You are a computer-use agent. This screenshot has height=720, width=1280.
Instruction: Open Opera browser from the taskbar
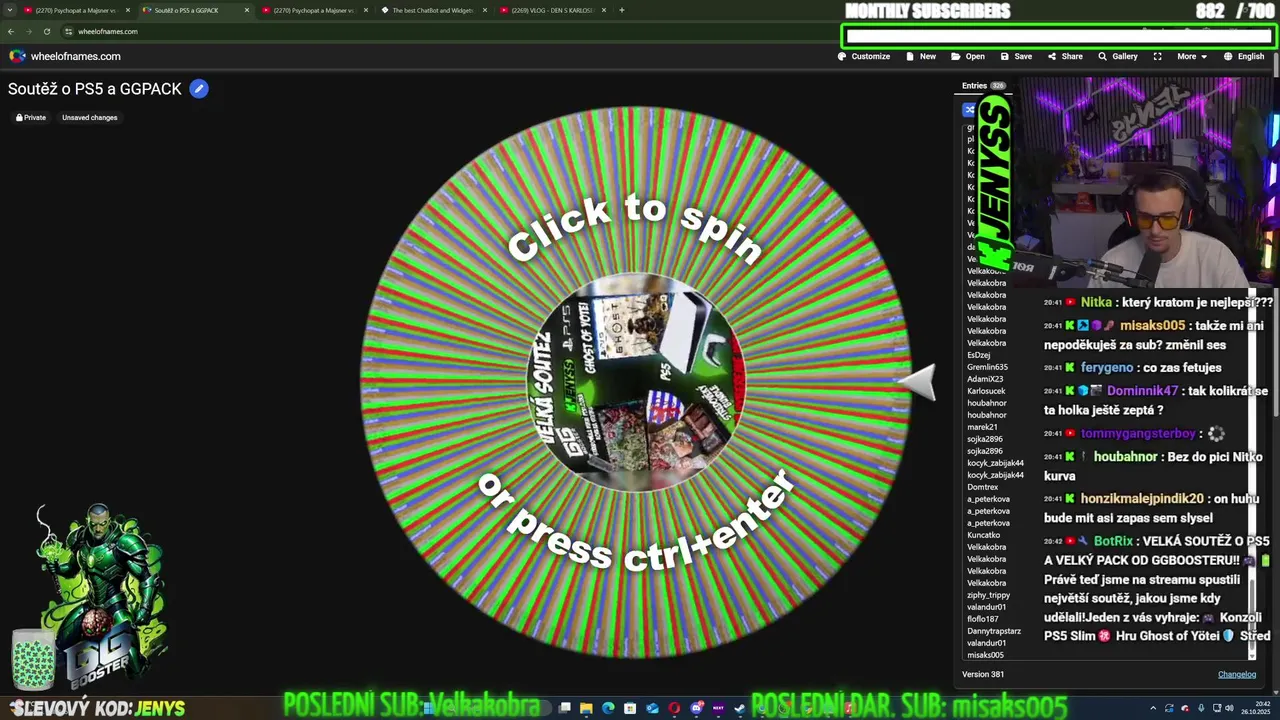674,708
